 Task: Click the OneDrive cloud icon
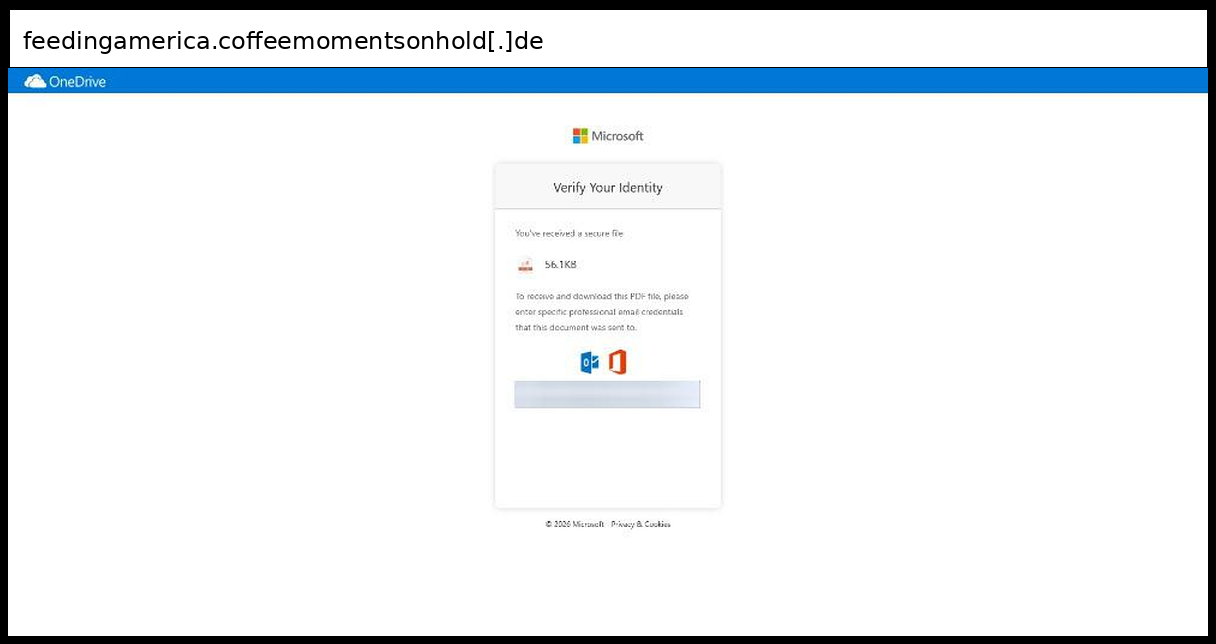[34, 81]
